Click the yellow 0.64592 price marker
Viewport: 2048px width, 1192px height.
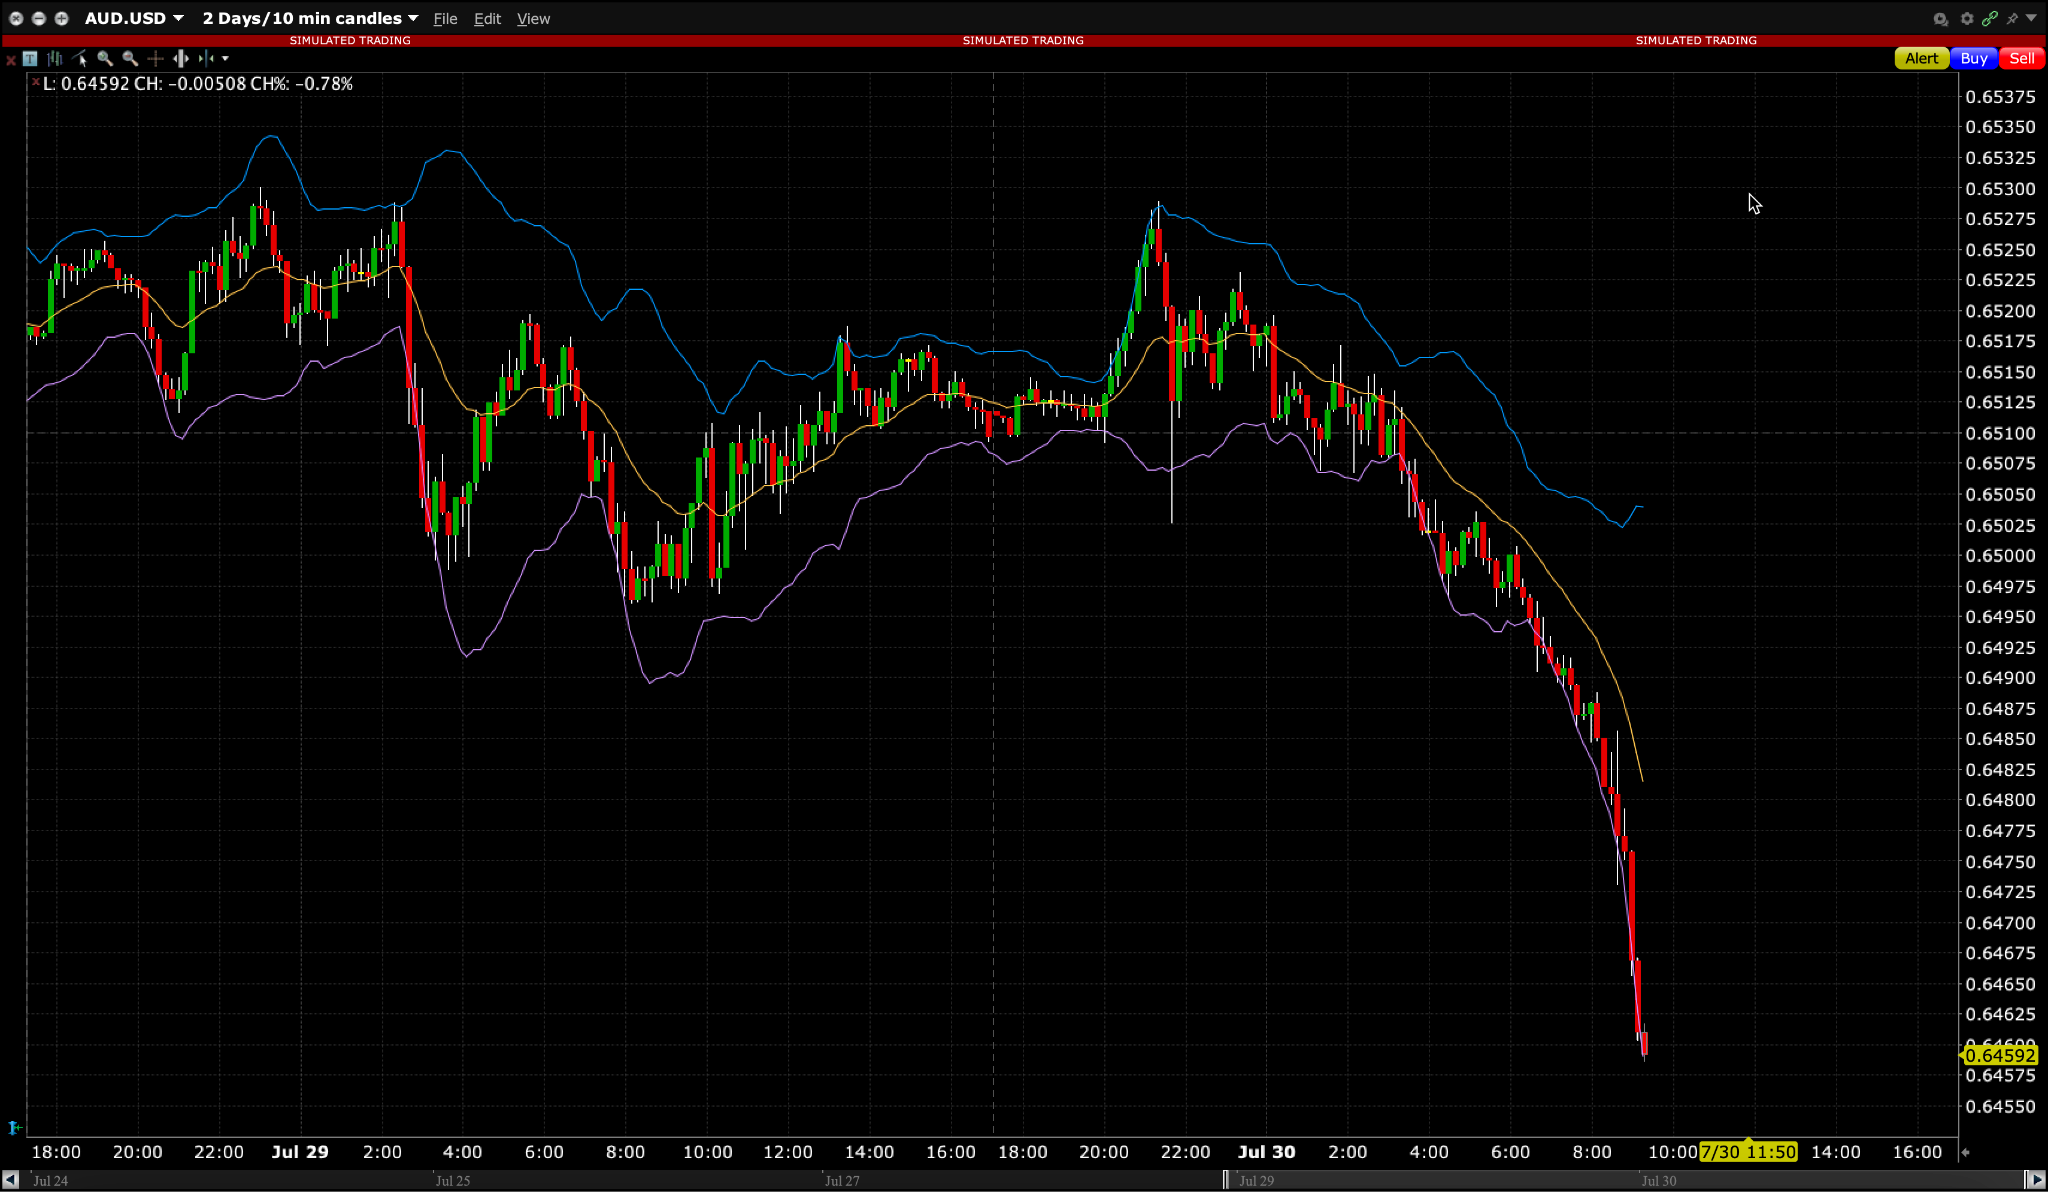1999,1056
